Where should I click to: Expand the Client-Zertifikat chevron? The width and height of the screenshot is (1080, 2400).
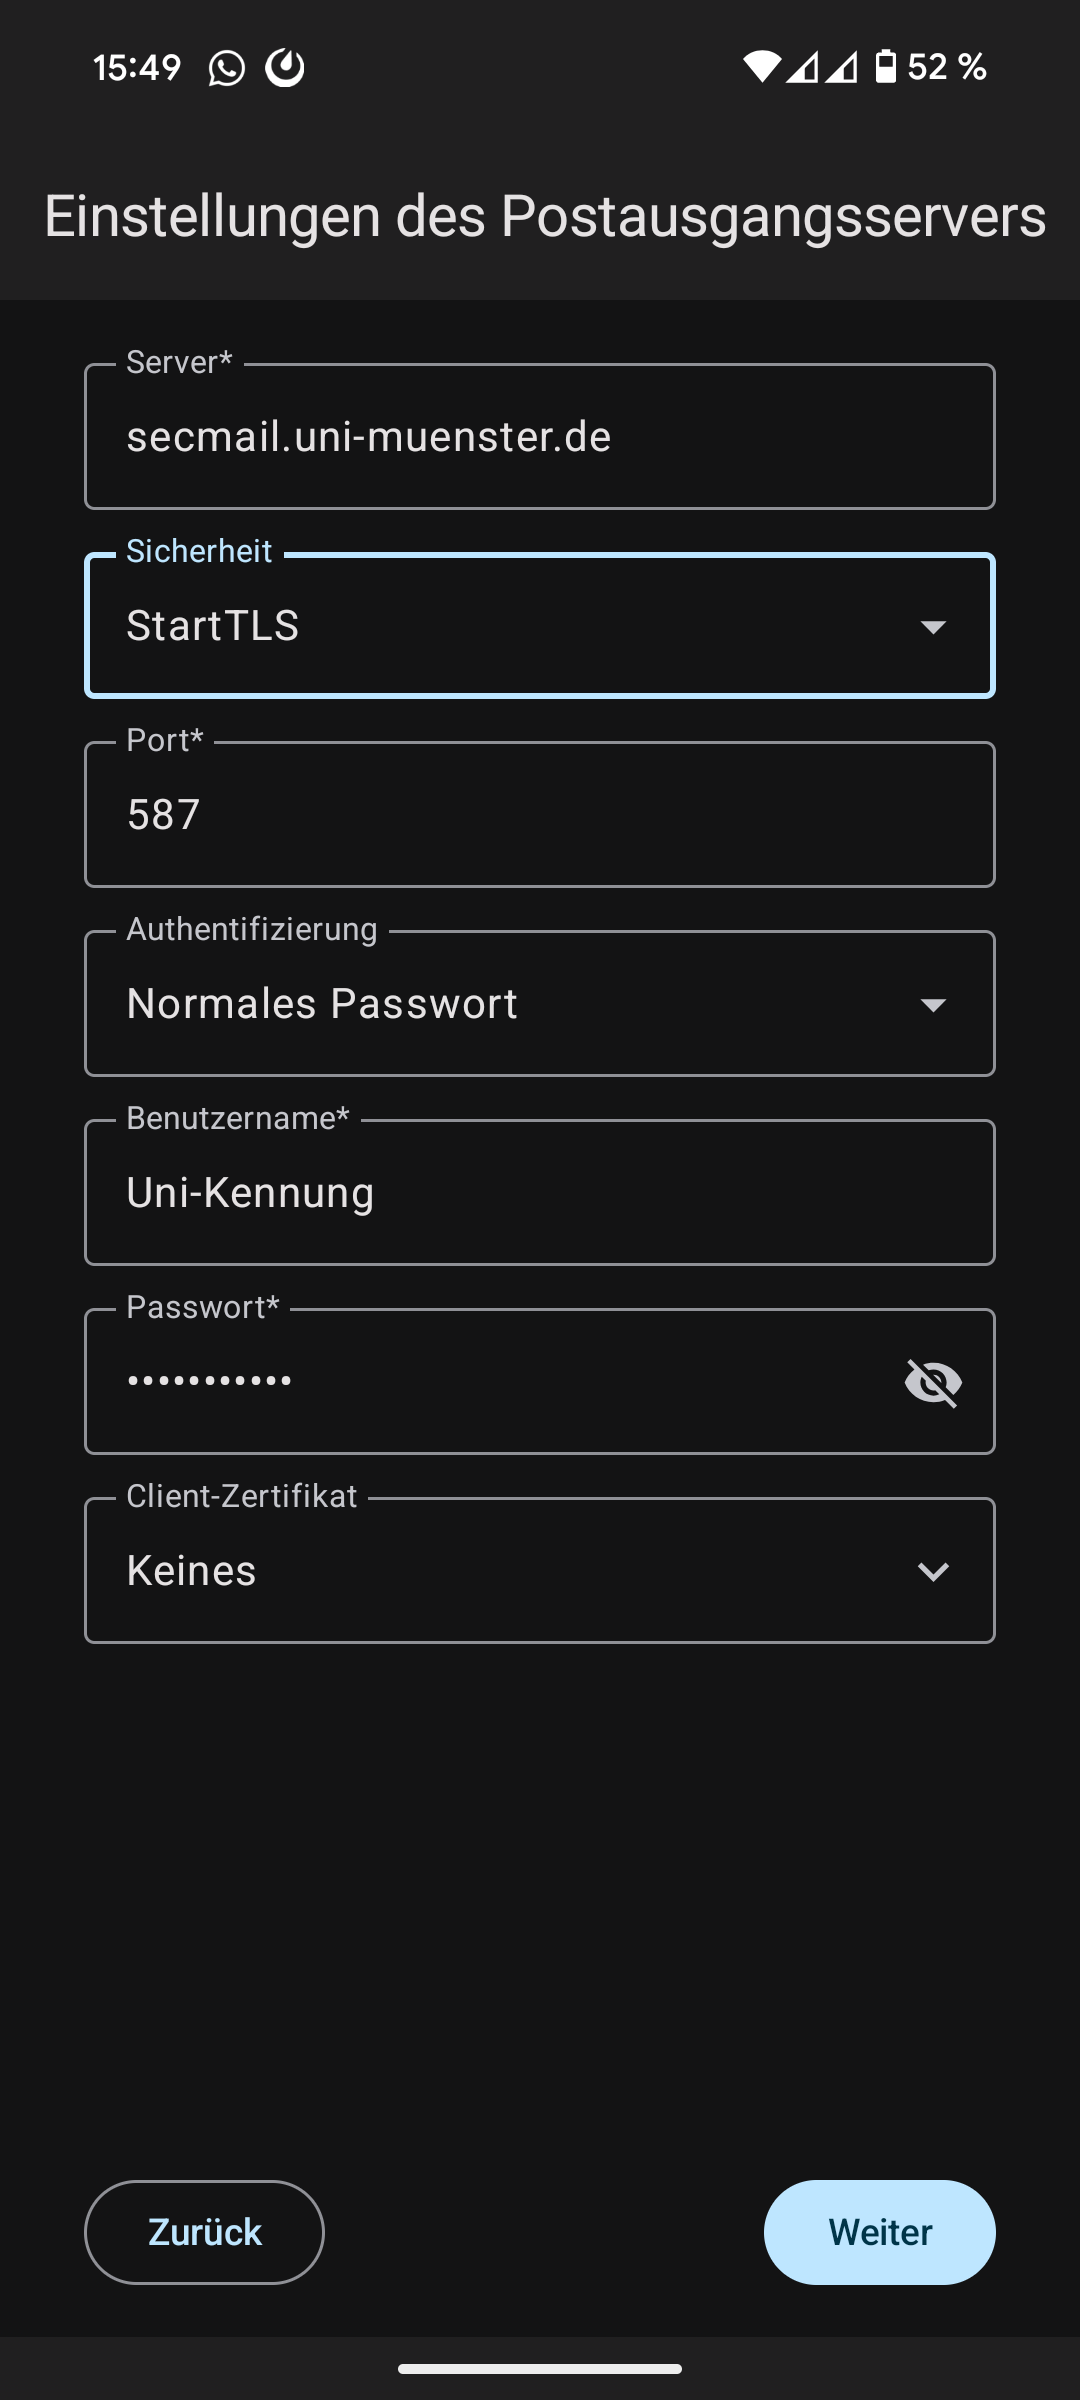pyautogui.click(x=933, y=1572)
